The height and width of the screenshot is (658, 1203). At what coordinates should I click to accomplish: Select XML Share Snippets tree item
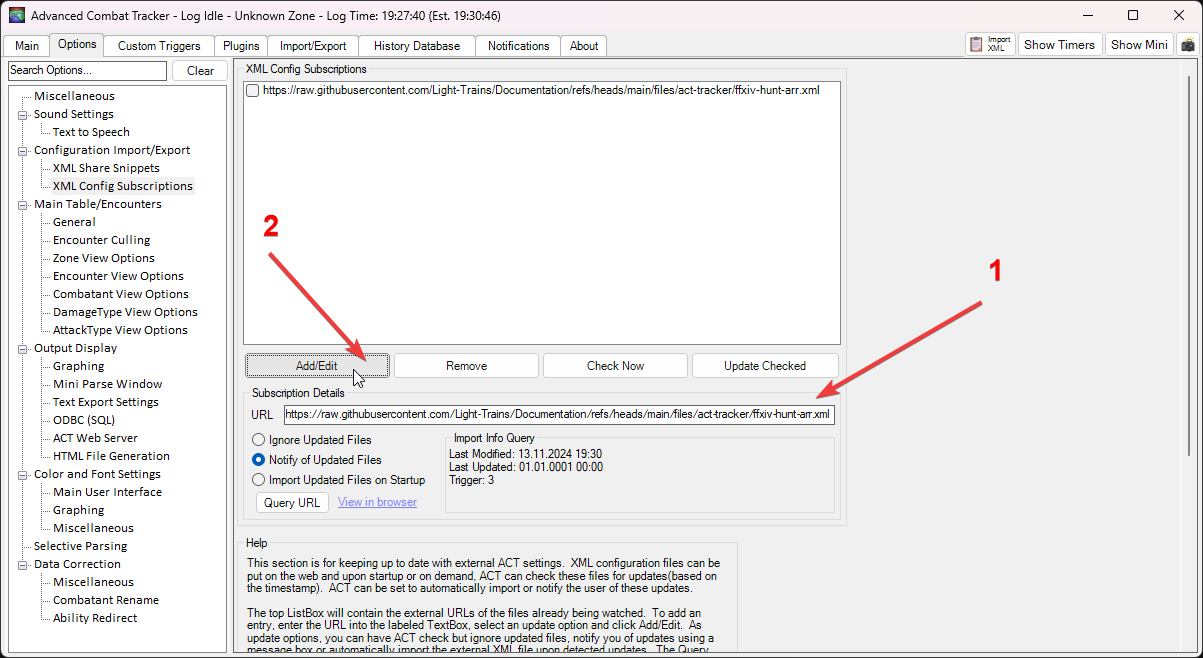coord(106,168)
